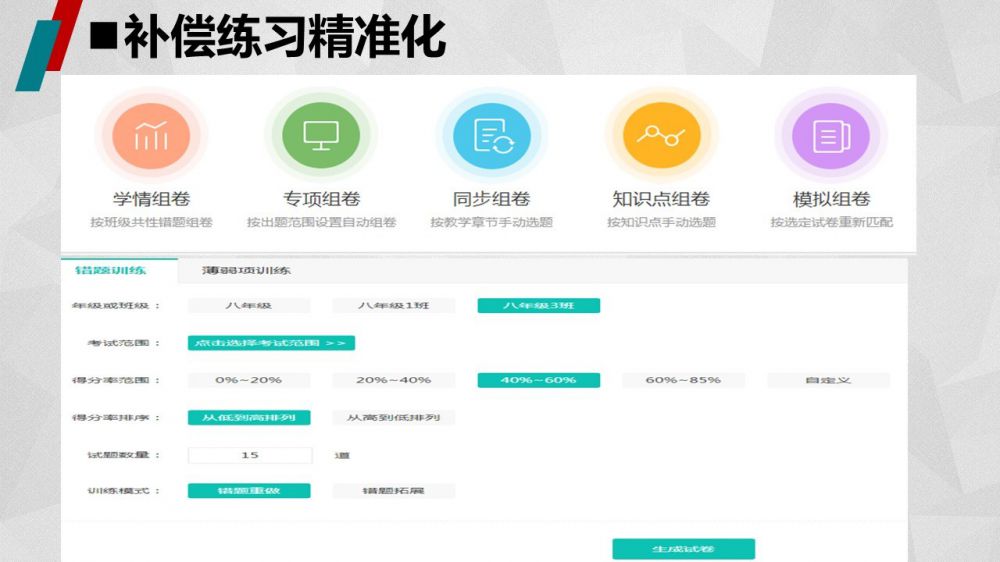Image resolution: width=1000 pixels, height=562 pixels.
Task: Sort by 从高到低排列
Action: point(394,417)
